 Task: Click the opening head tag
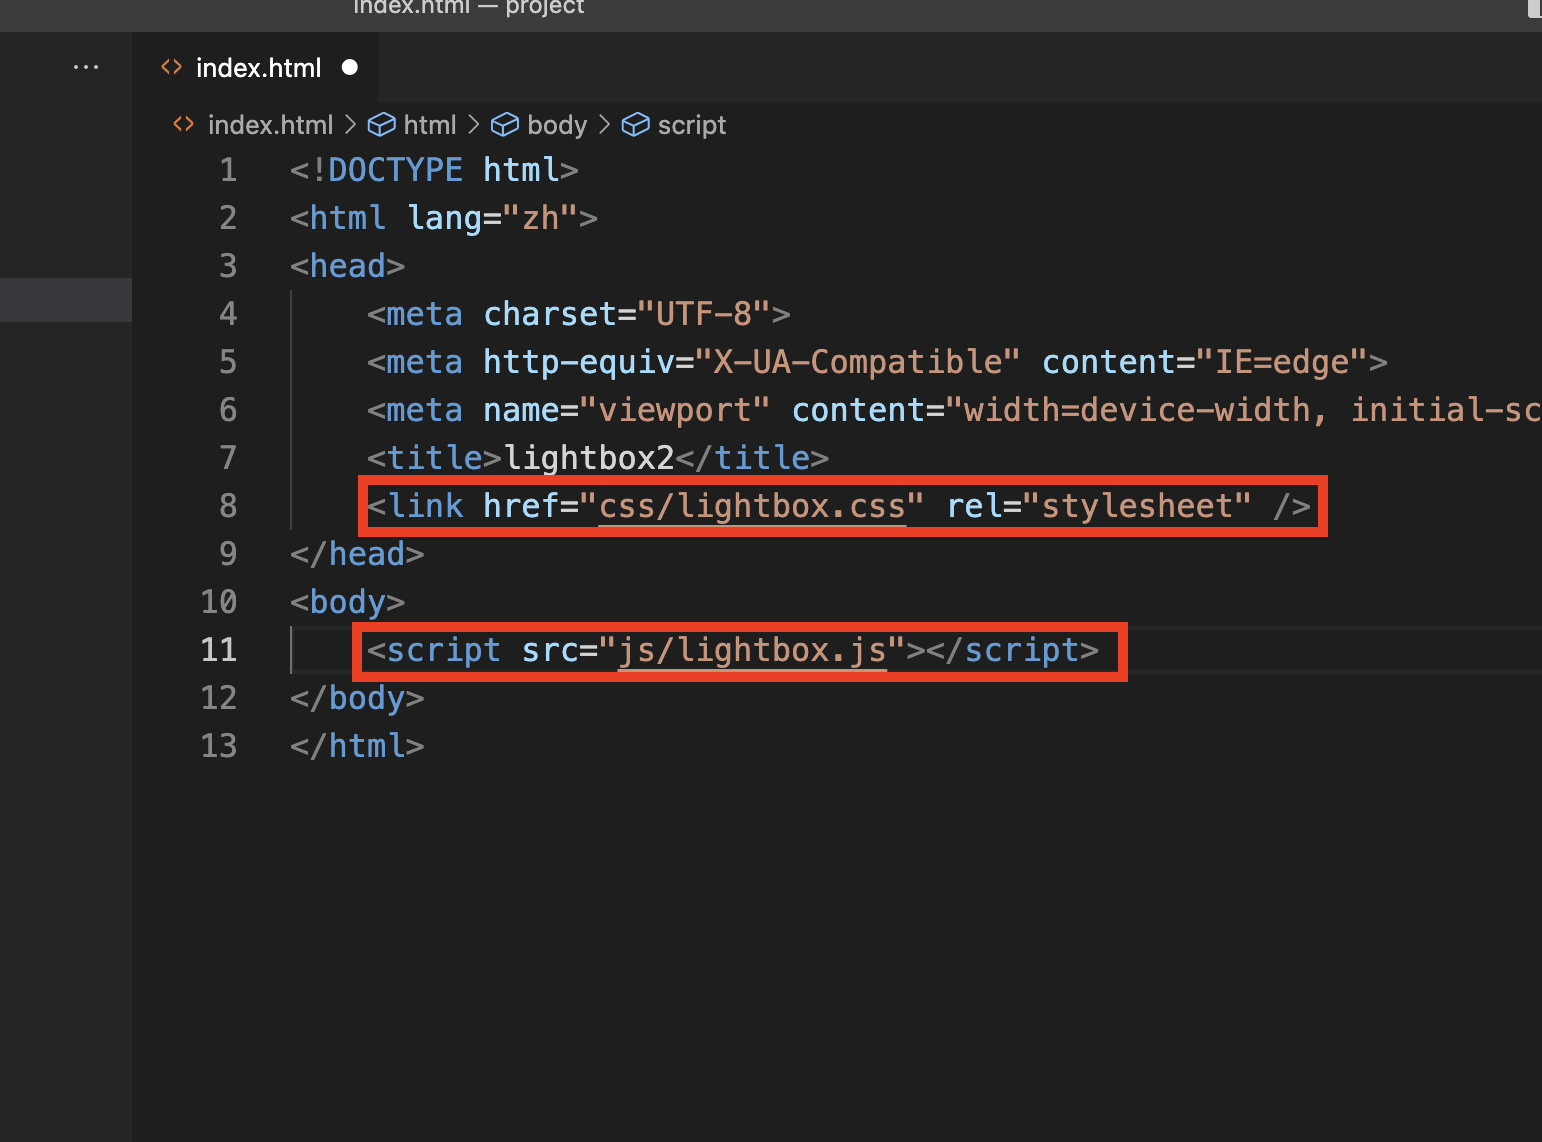pyautogui.click(x=347, y=266)
